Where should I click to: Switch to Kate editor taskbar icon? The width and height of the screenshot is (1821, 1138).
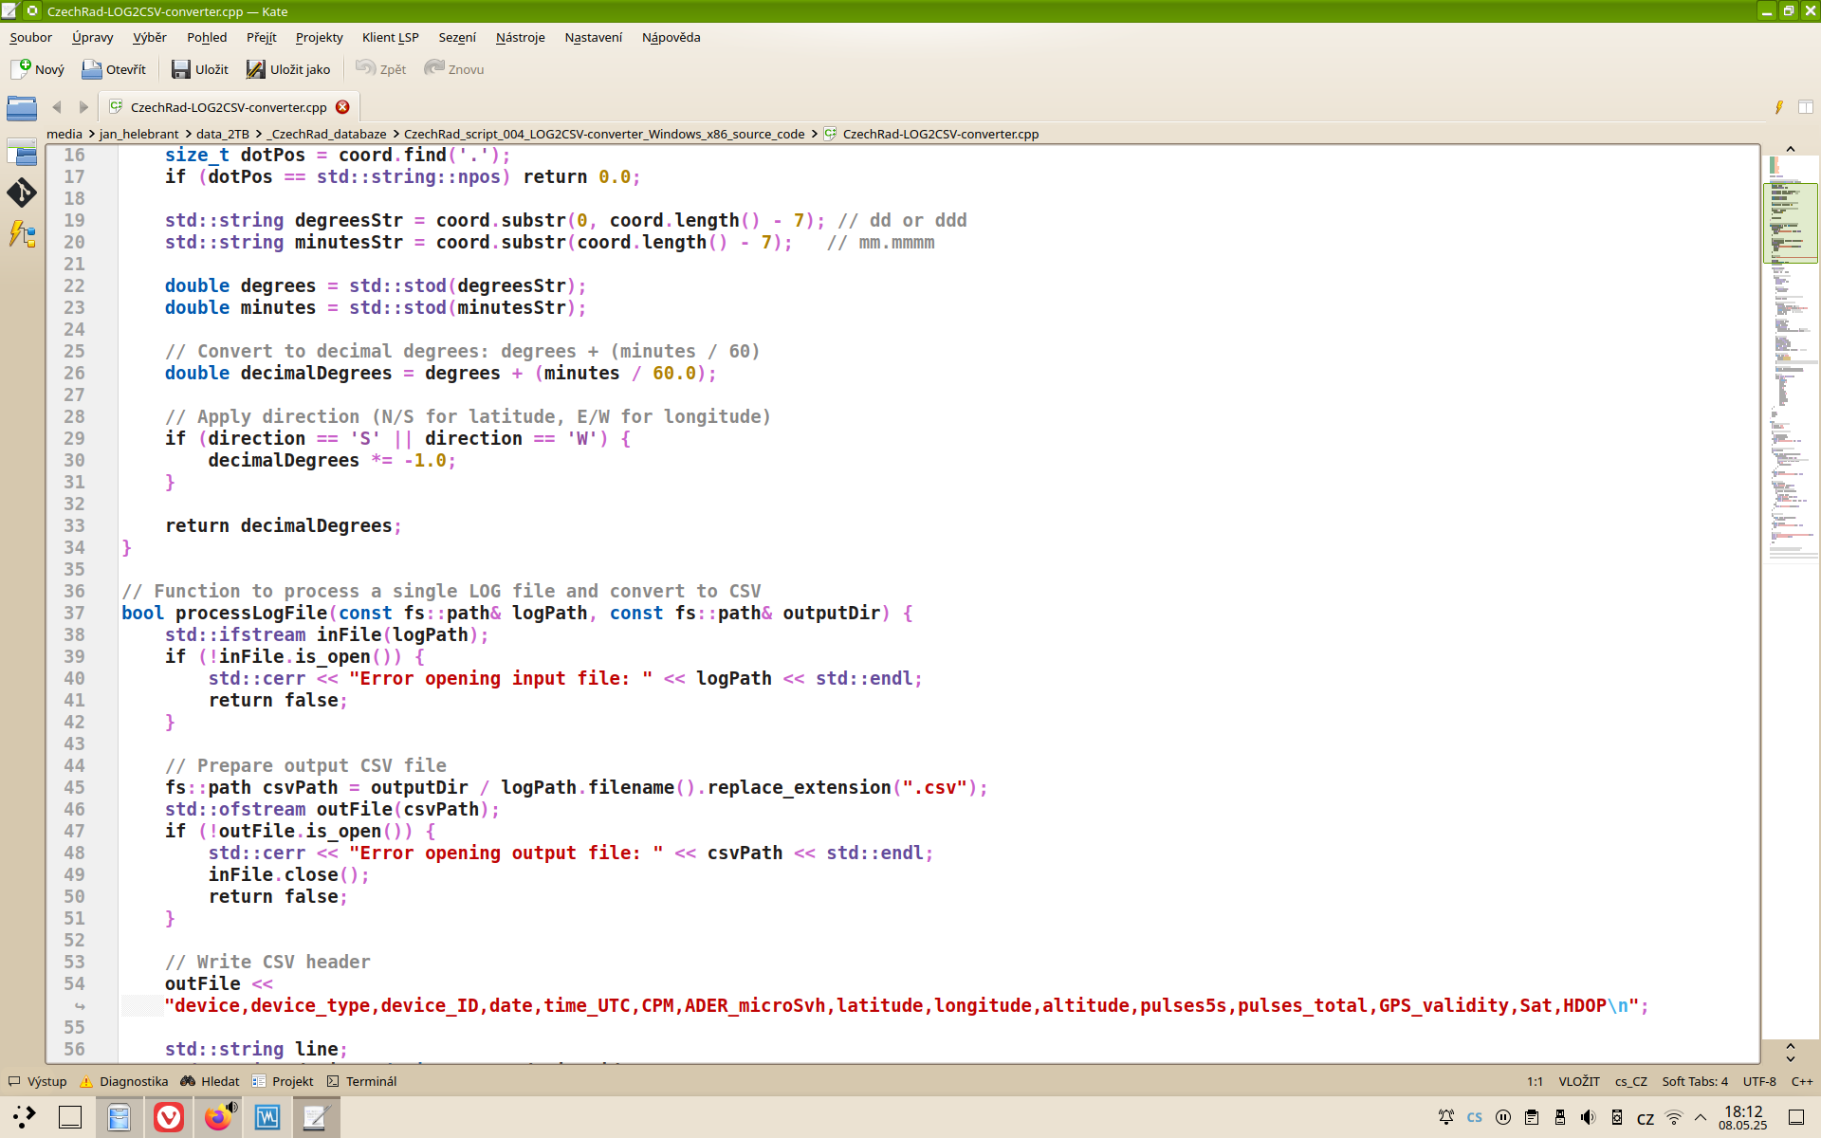click(316, 1117)
